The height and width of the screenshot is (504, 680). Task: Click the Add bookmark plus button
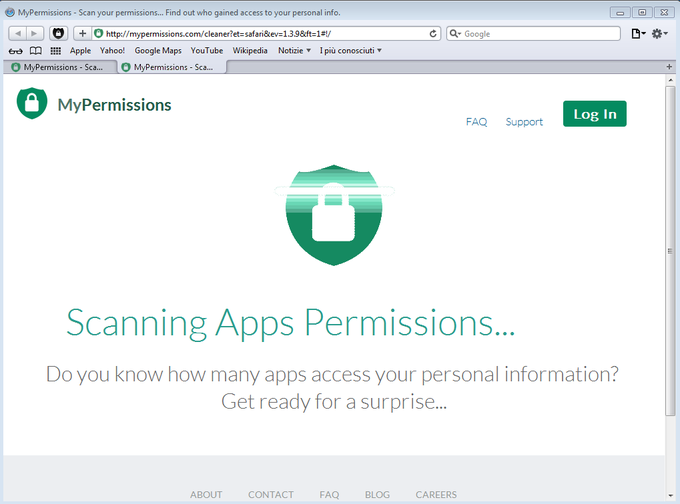(82, 33)
